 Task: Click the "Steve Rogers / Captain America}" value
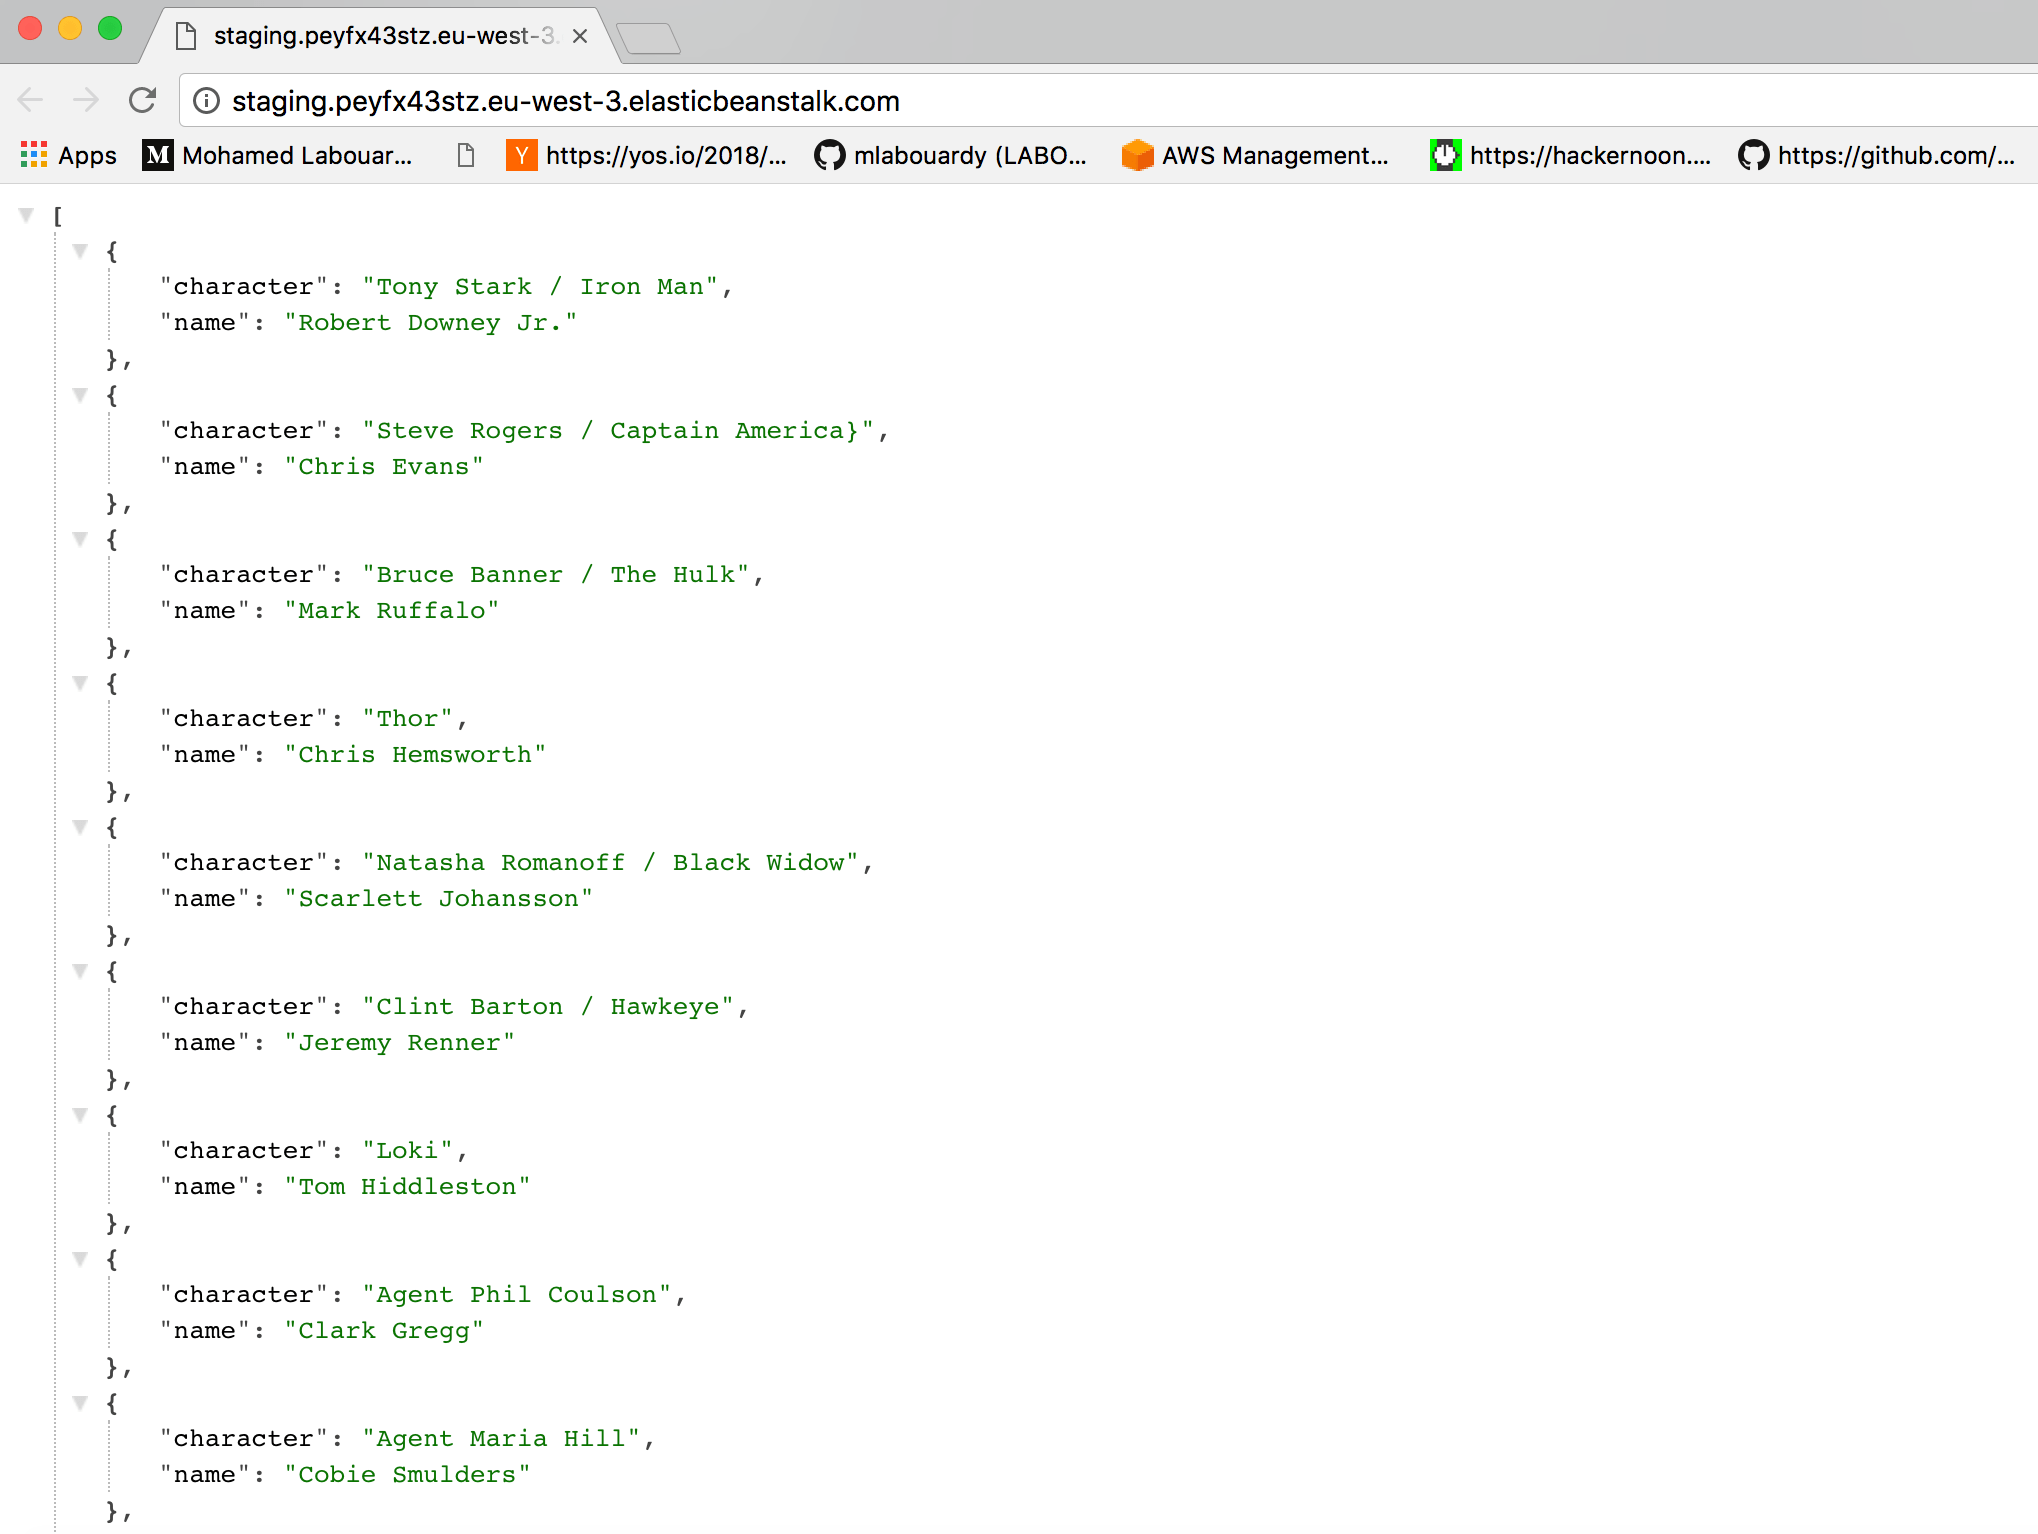pyautogui.click(x=618, y=431)
